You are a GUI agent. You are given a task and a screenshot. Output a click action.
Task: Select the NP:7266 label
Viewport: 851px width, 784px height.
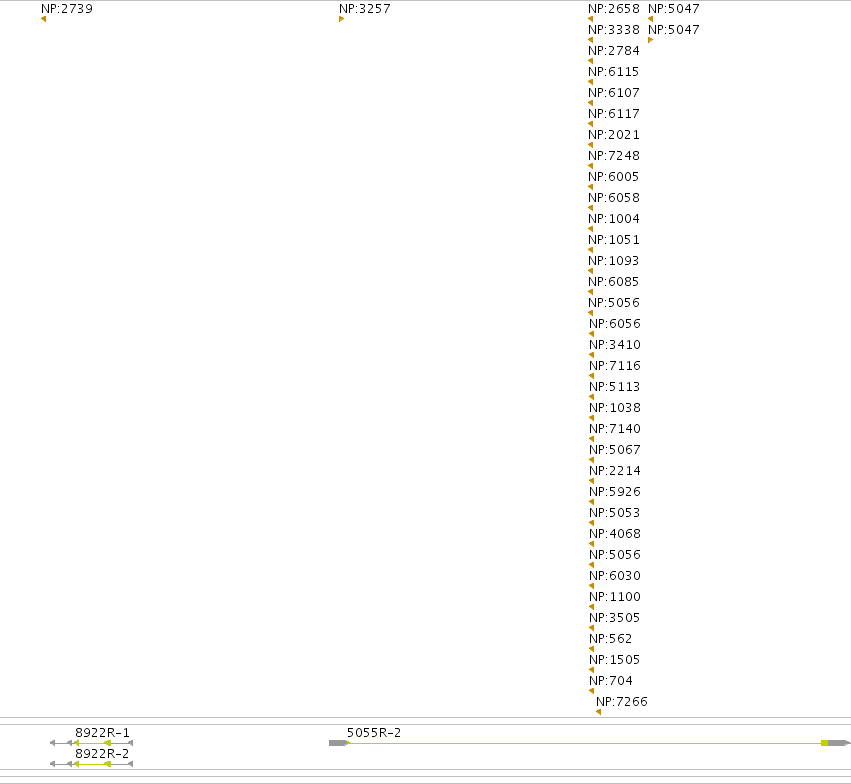[x=622, y=702]
